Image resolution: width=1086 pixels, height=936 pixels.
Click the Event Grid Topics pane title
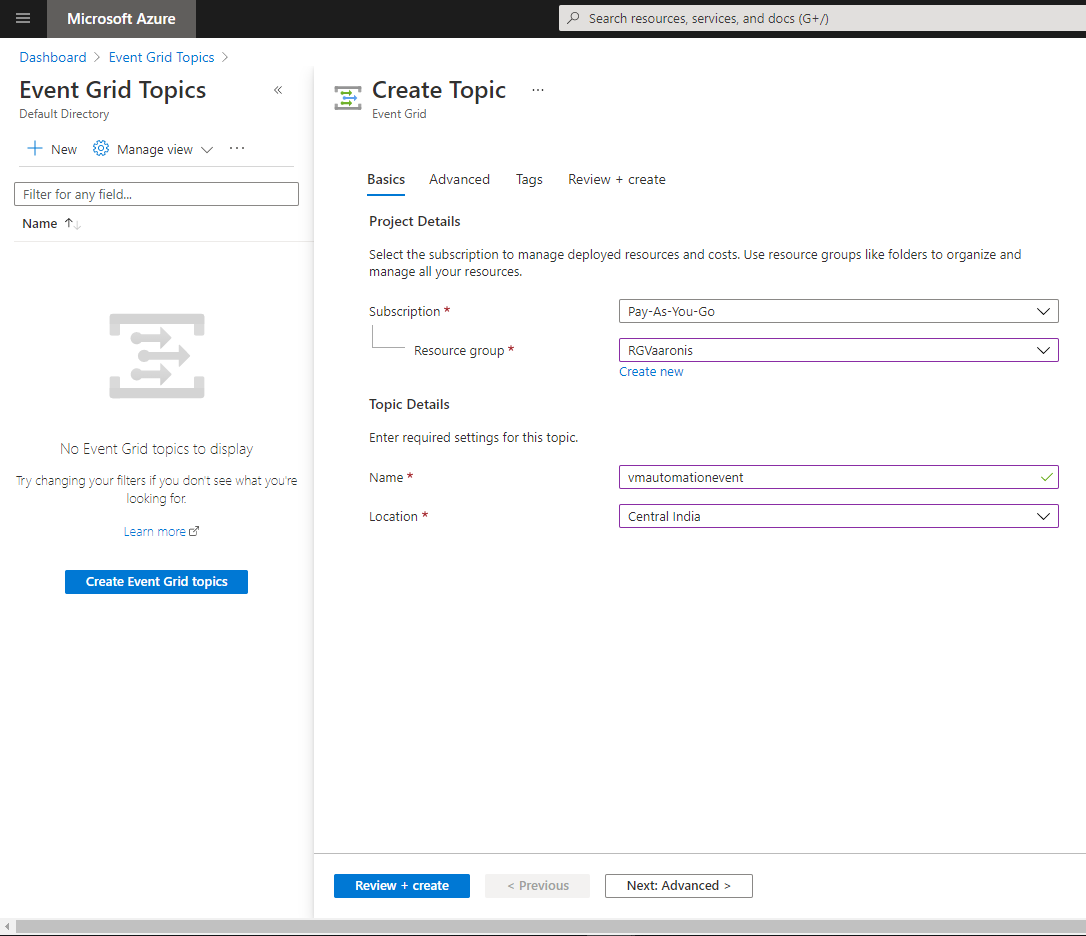click(x=113, y=90)
